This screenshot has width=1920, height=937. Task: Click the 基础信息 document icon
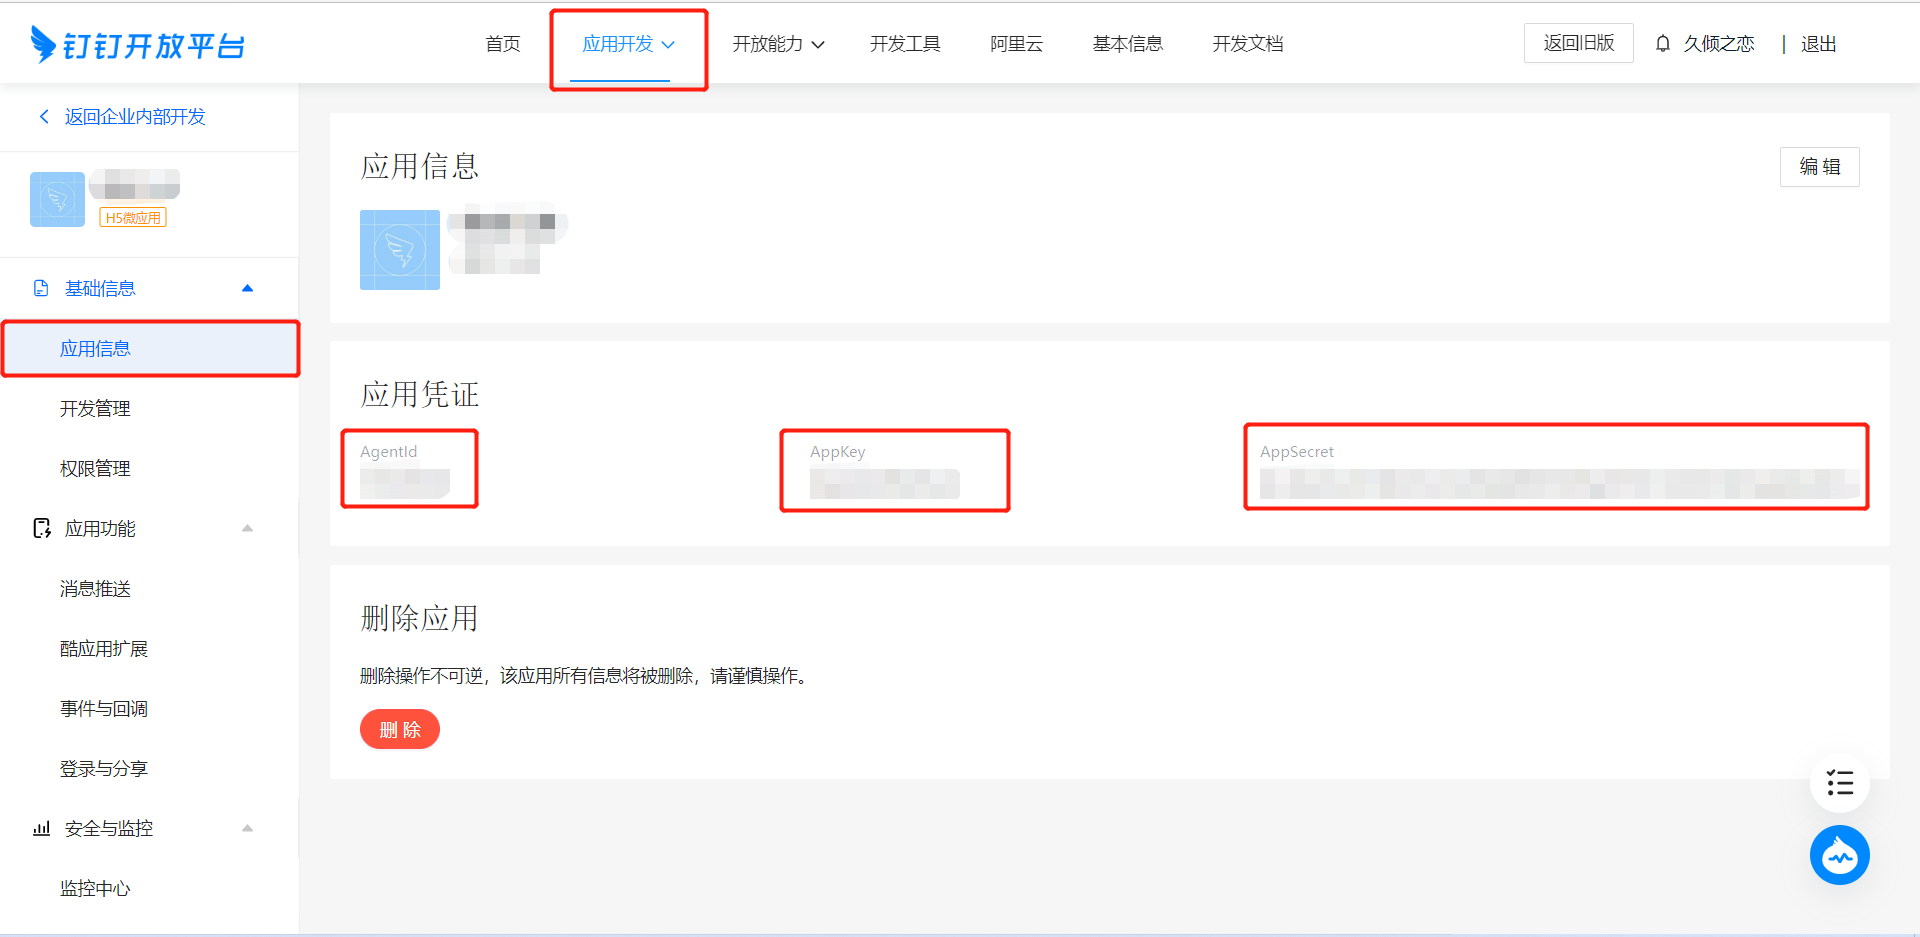pyautogui.click(x=41, y=288)
